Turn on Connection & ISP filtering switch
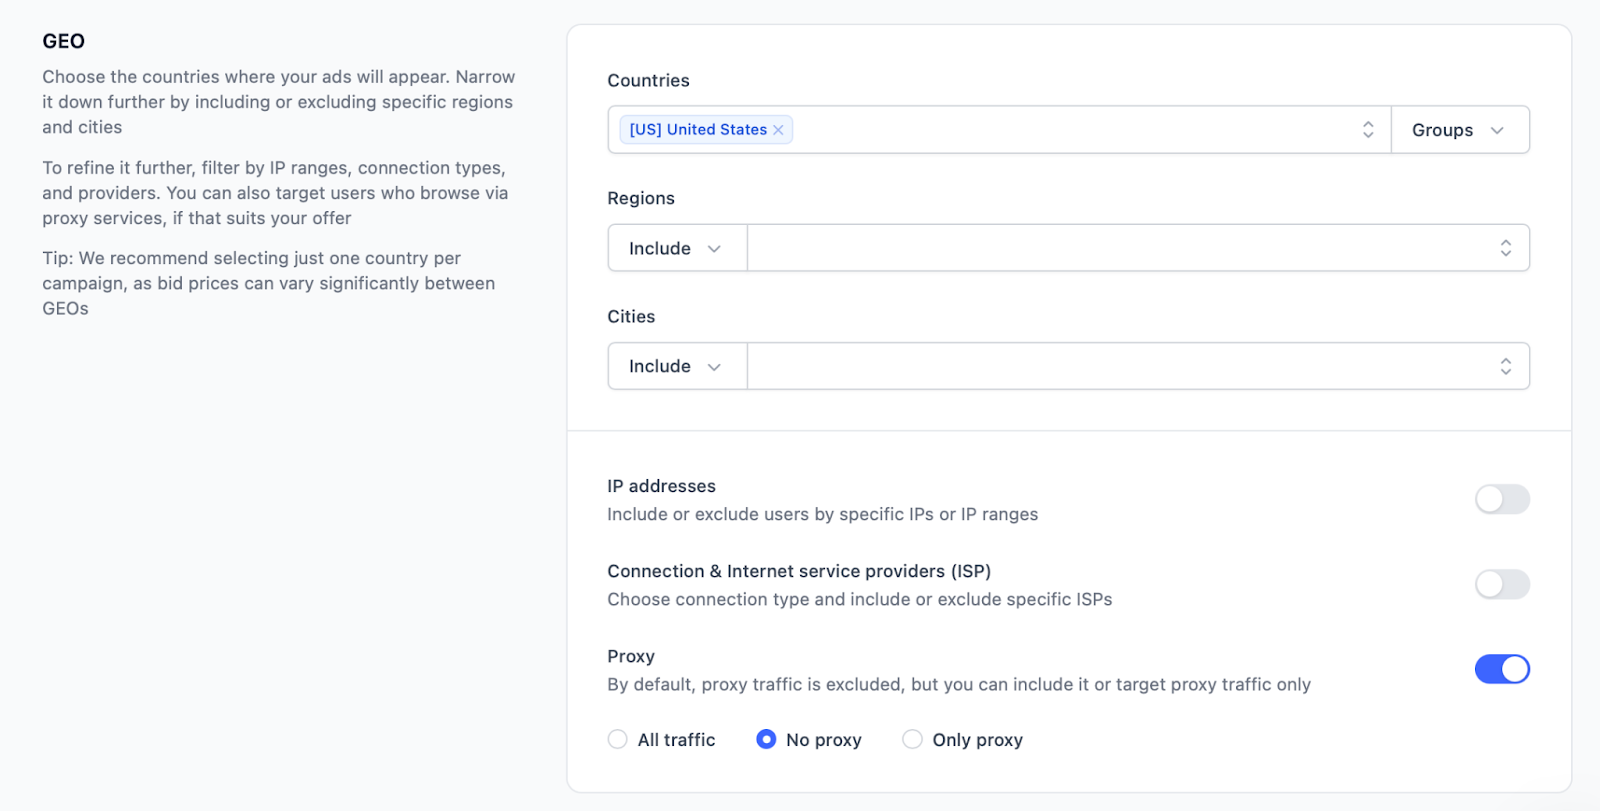The width and height of the screenshot is (1600, 811). 1501,584
